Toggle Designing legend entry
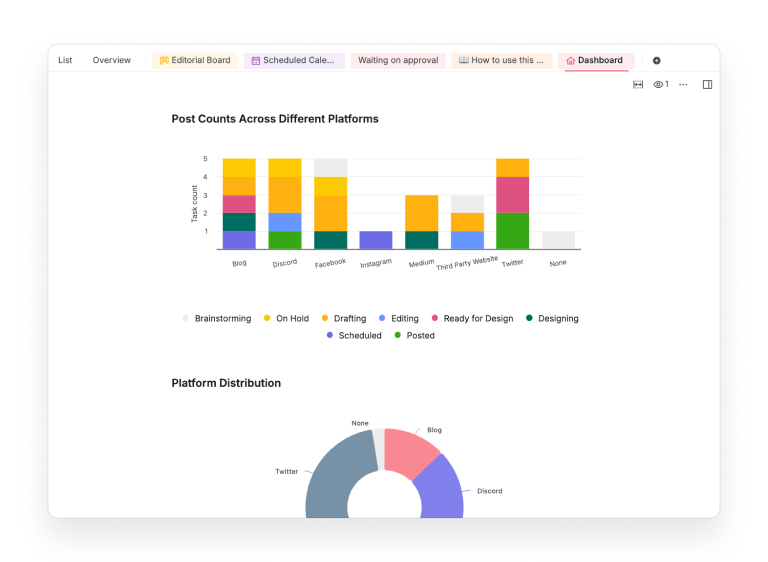This screenshot has width=768, height=562. click(x=552, y=318)
